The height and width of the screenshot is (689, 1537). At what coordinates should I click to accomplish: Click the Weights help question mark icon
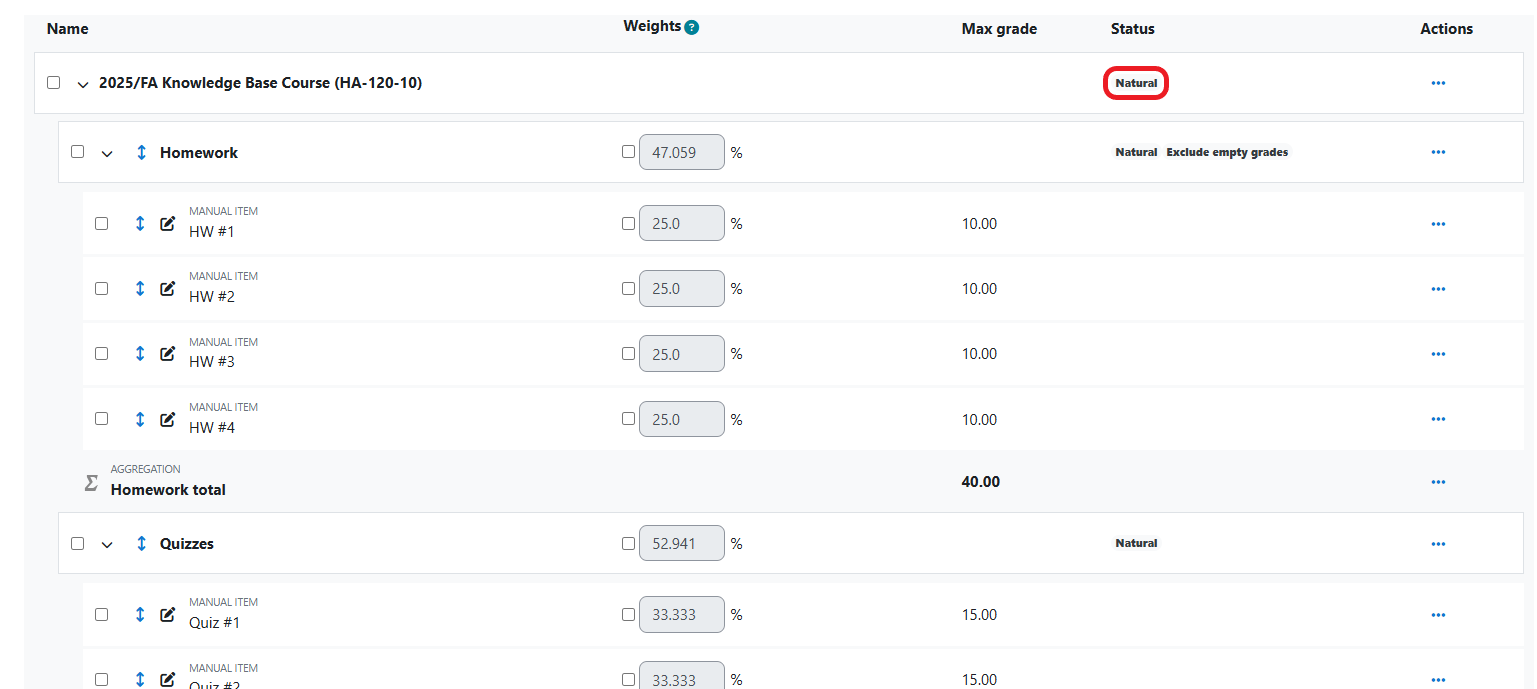click(691, 28)
